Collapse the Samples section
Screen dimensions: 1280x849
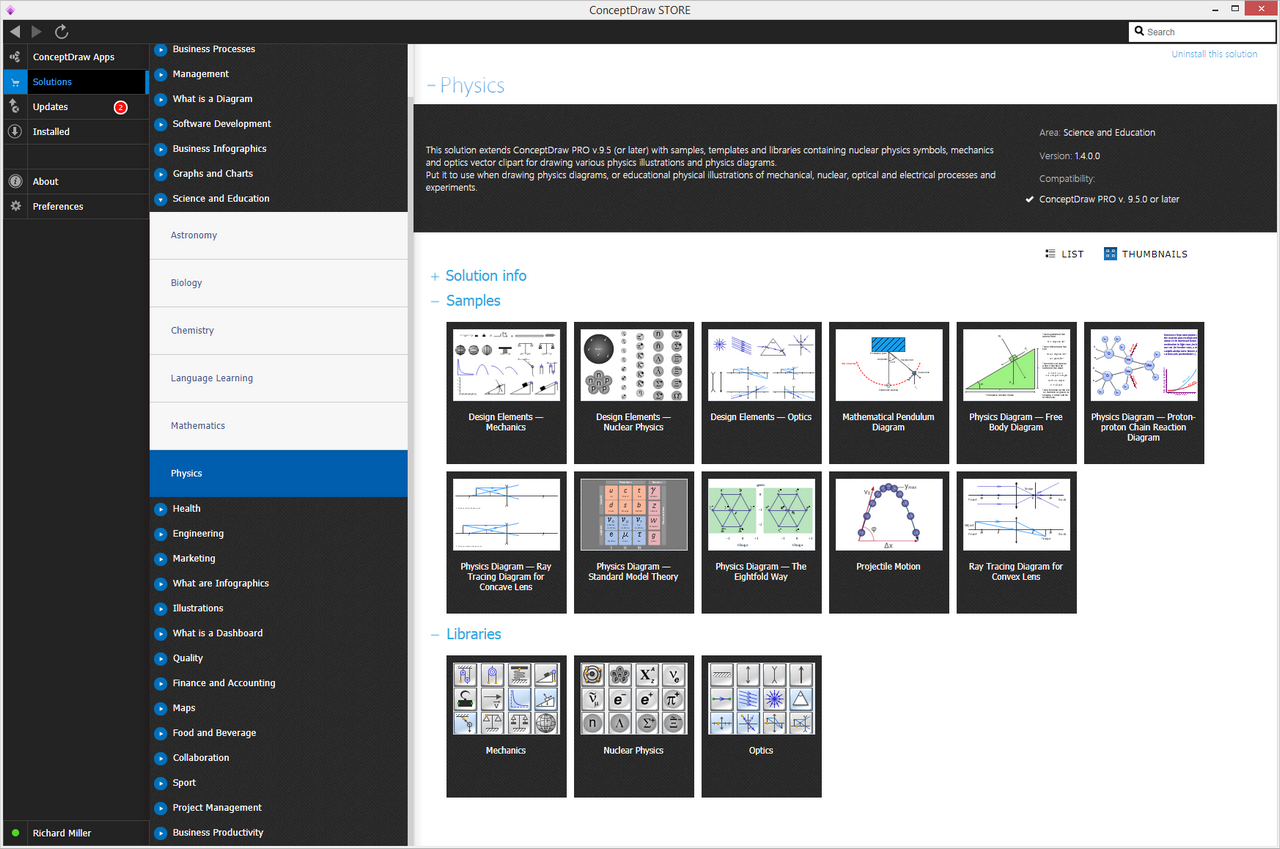pos(435,301)
